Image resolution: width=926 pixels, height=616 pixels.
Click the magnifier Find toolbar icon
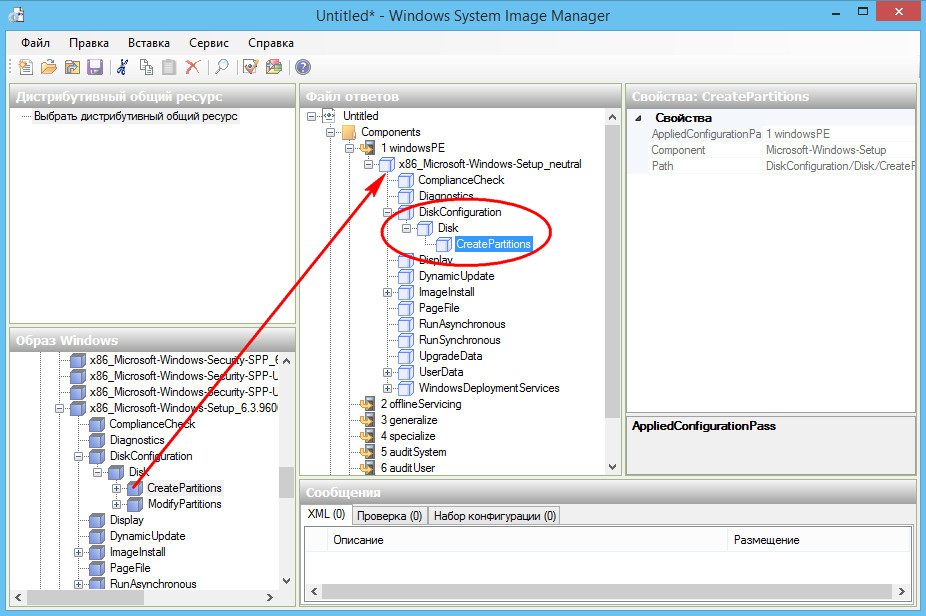tap(222, 67)
